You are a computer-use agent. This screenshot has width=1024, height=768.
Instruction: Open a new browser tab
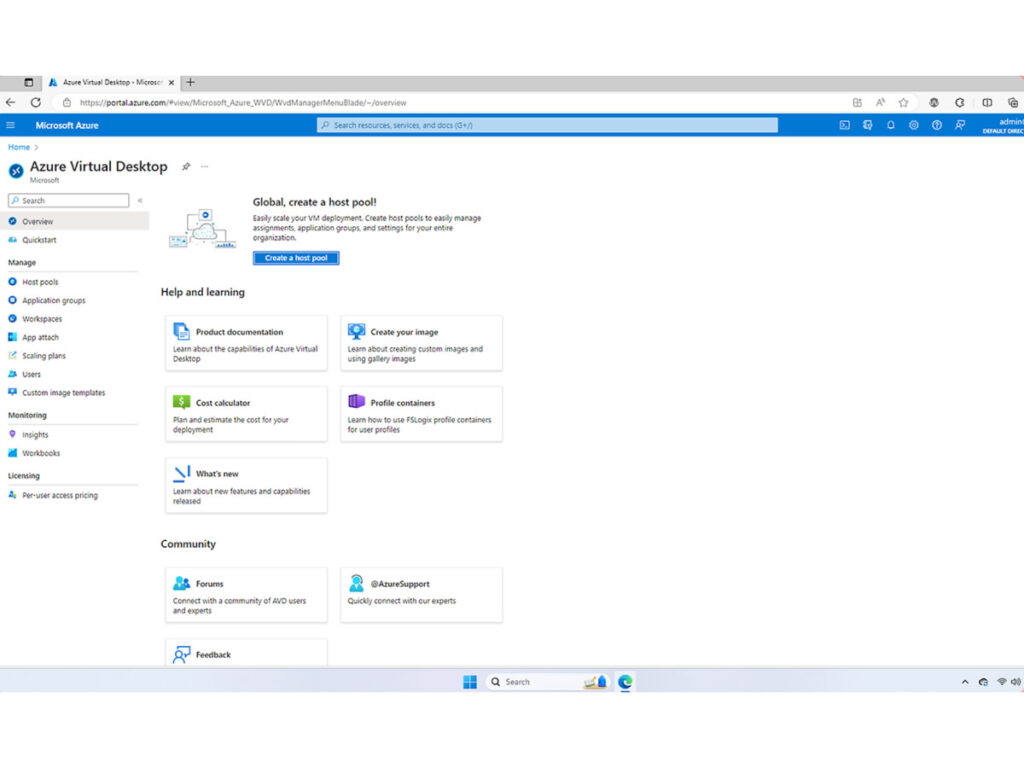click(x=191, y=82)
